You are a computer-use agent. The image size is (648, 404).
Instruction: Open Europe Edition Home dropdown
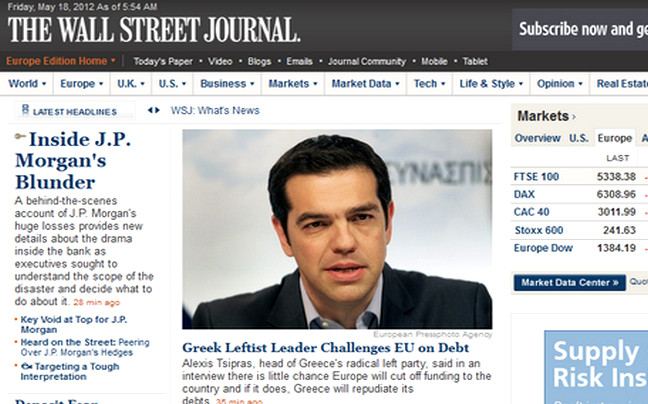(61, 61)
